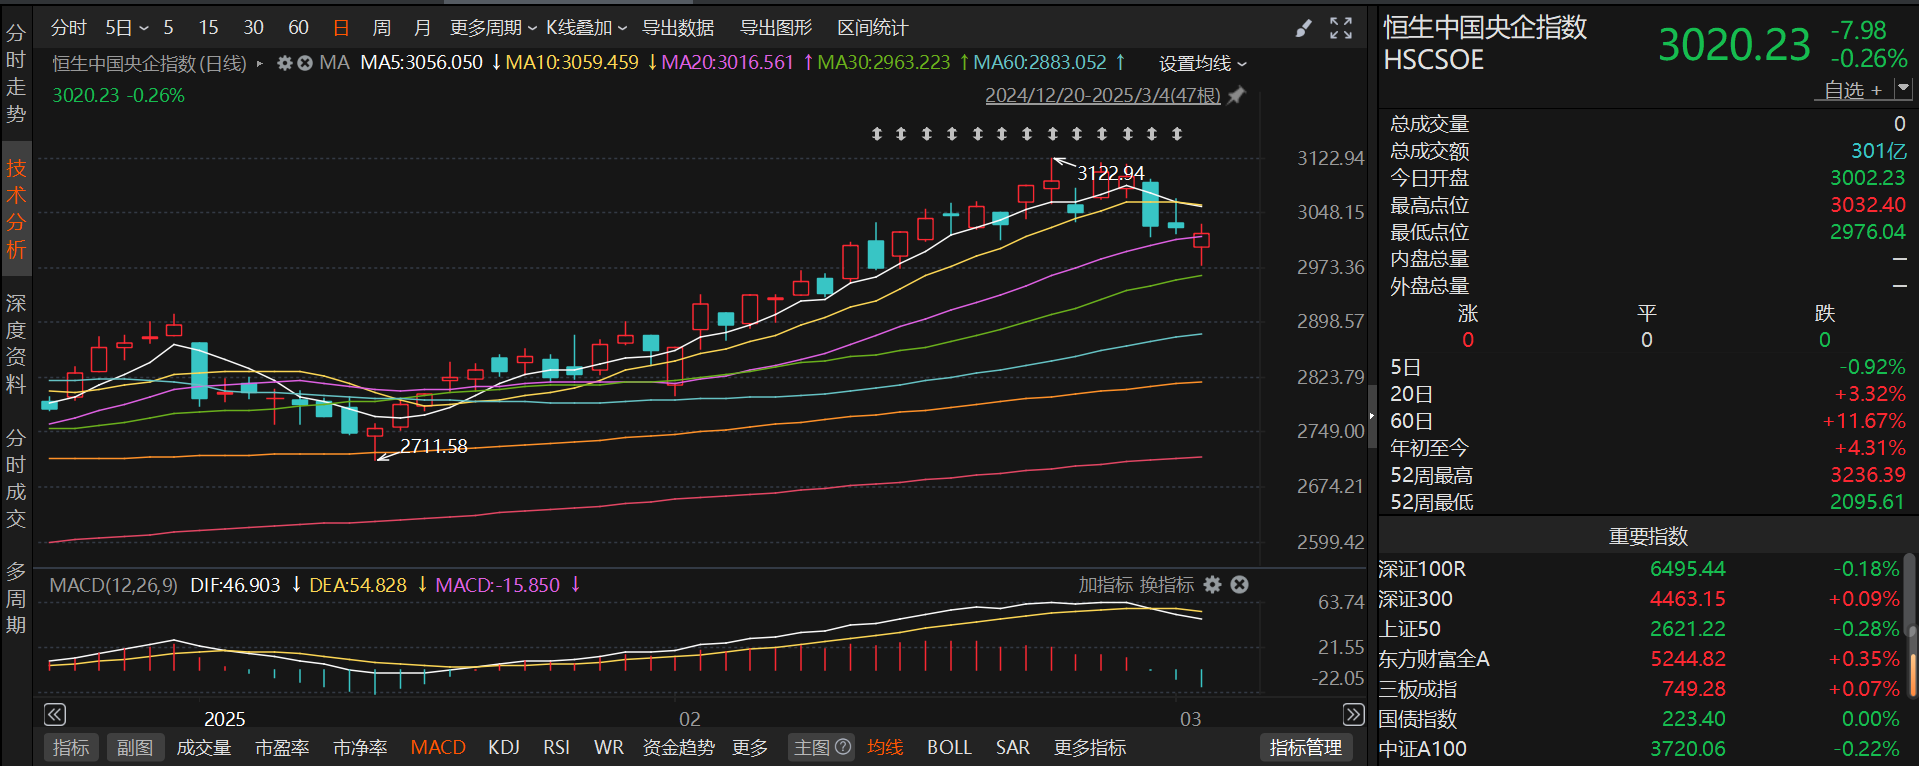The width and height of the screenshot is (1919, 766).
Task: Select the drawing brush tool icon
Action: (1303, 28)
